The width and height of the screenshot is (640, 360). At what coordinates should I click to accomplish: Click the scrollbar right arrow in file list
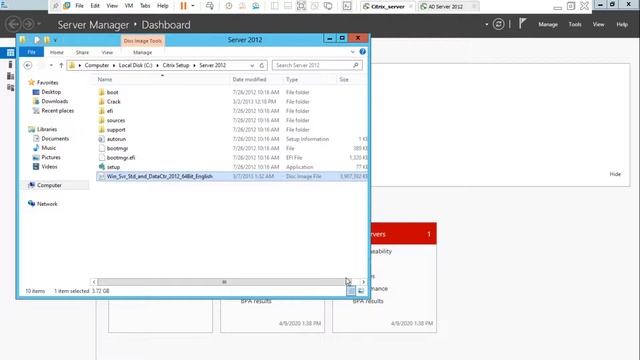[x=363, y=282]
